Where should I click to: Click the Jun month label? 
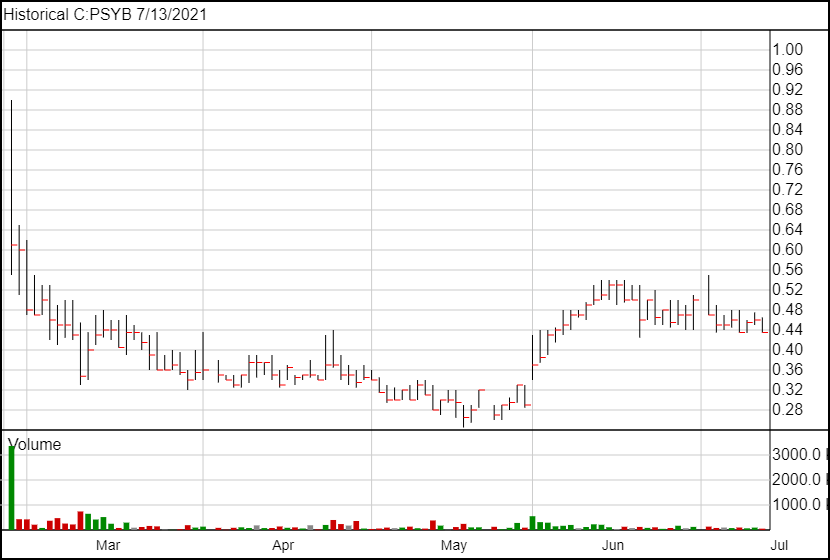click(612, 545)
